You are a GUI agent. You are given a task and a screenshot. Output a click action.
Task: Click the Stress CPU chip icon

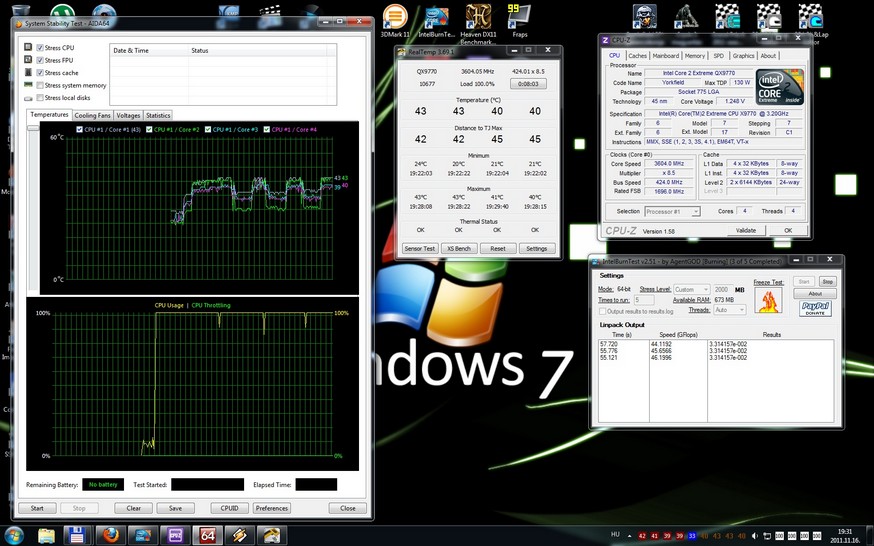pyautogui.click(x=28, y=47)
